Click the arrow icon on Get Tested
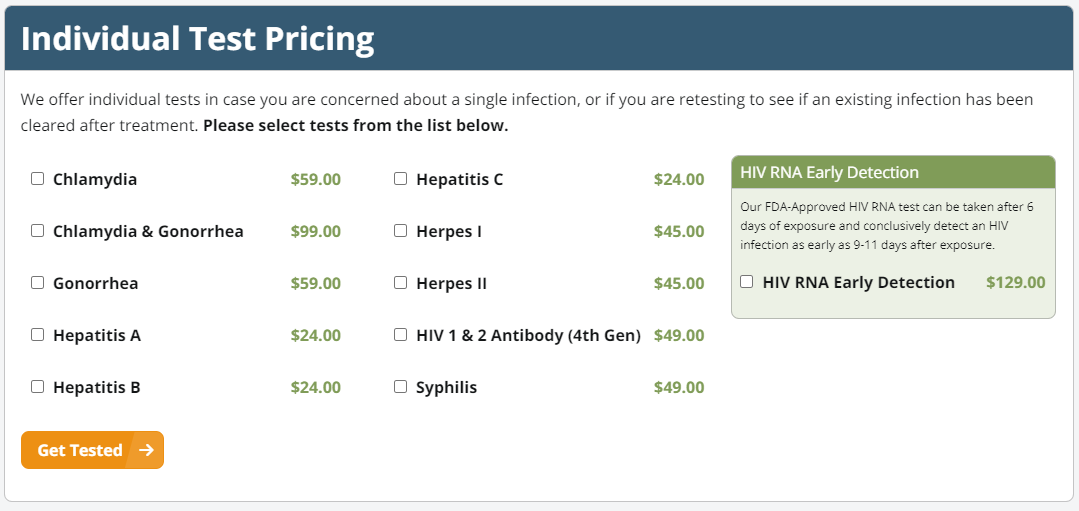 (147, 450)
